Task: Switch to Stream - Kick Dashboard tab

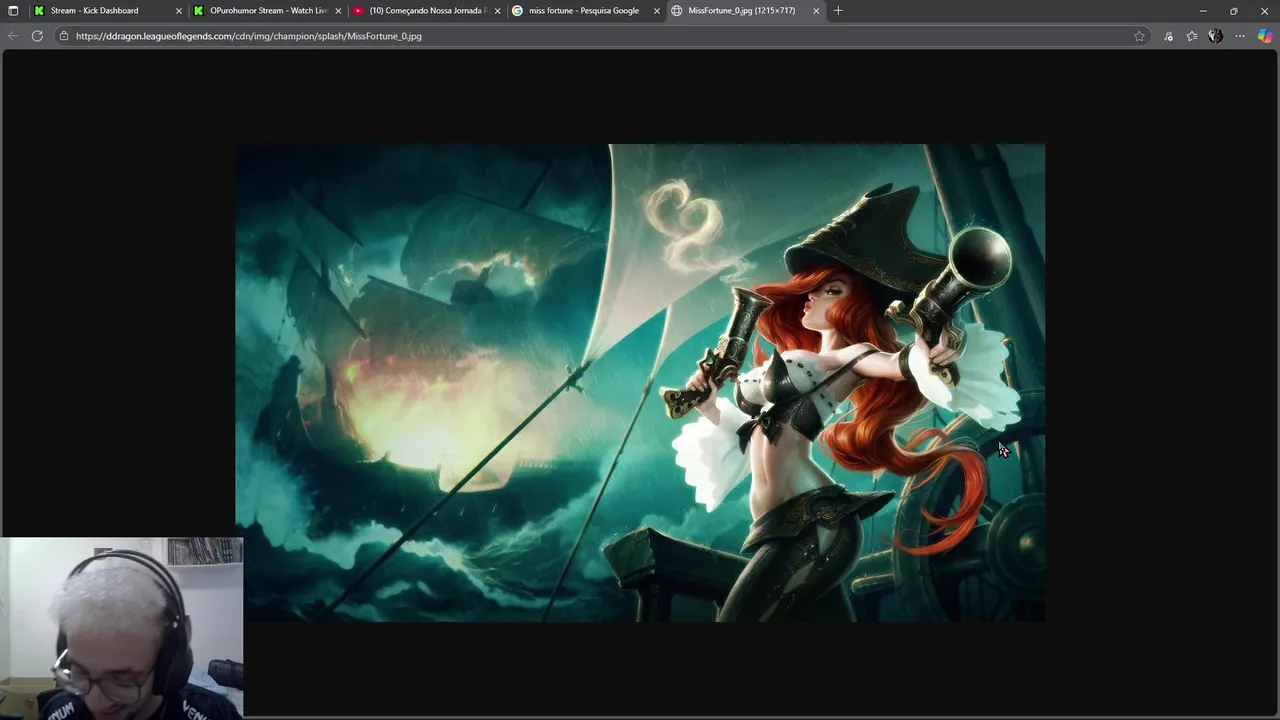Action: (x=108, y=11)
